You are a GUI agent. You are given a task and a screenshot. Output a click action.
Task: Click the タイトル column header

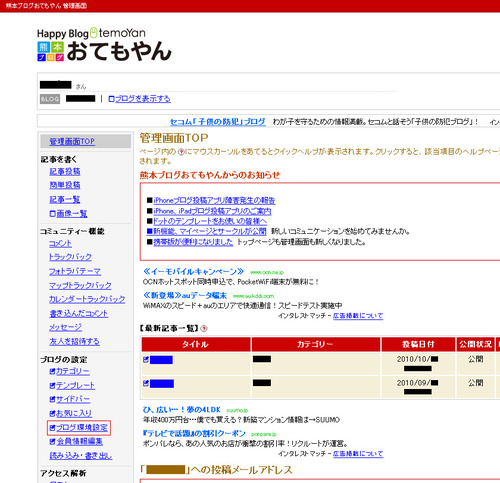pos(196,344)
